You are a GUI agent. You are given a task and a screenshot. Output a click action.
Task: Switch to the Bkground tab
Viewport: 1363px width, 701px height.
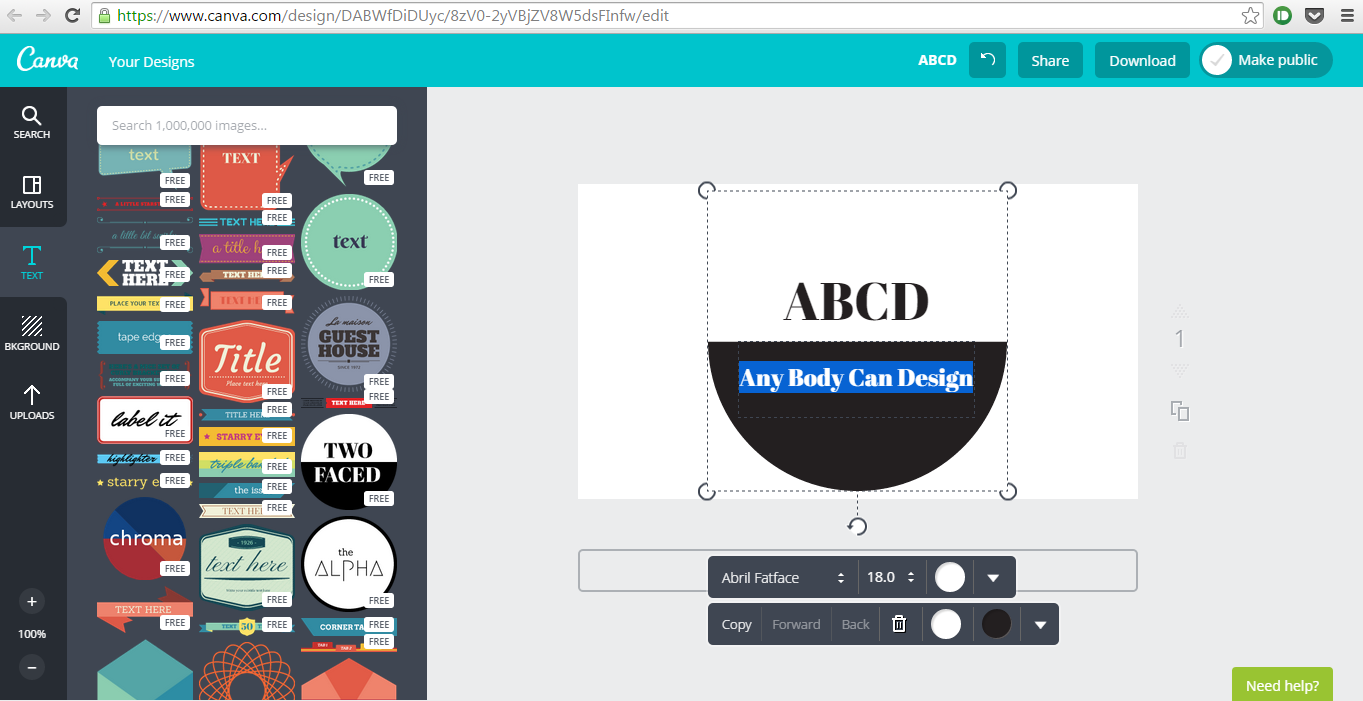(32, 333)
